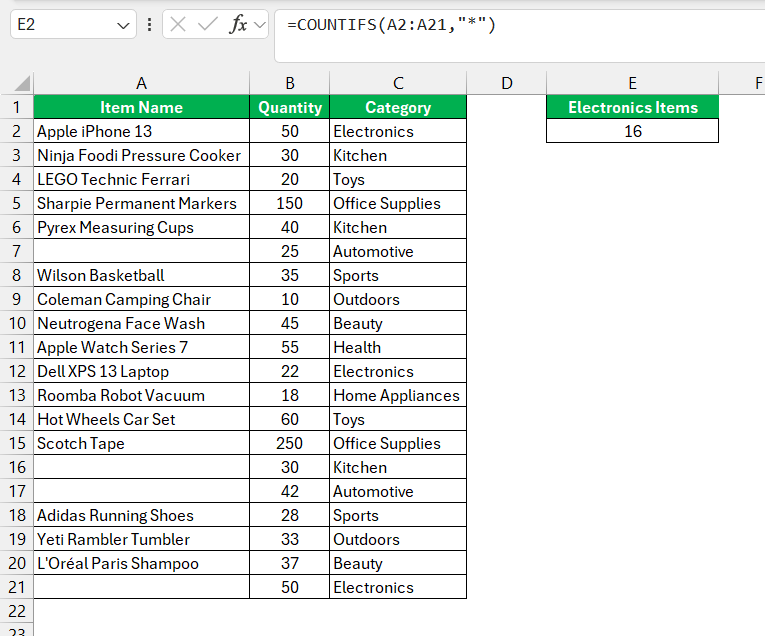Click the formula bar options dots

click(149, 24)
